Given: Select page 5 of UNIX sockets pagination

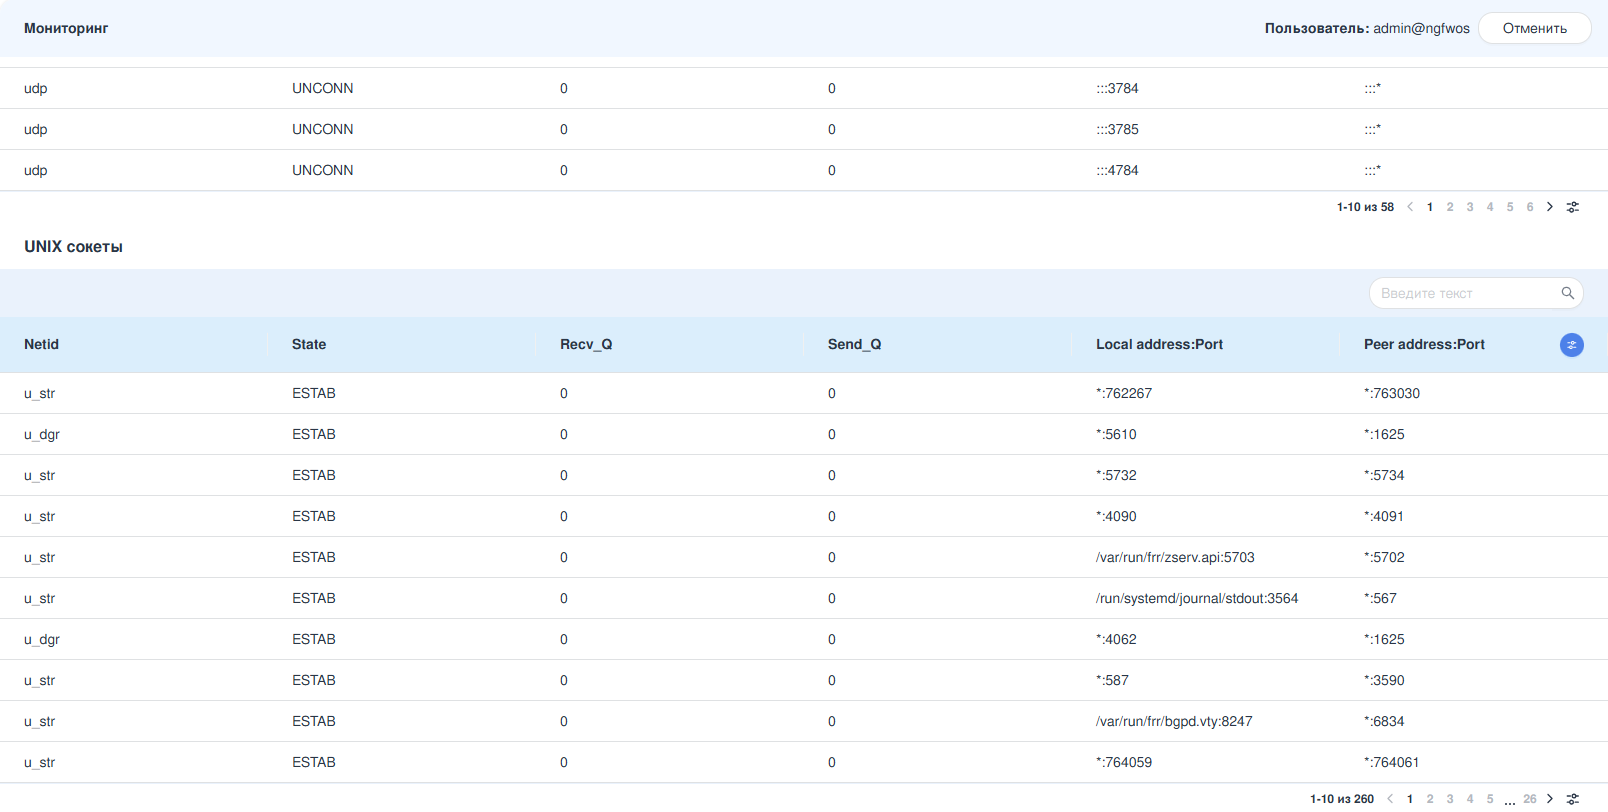Looking at the screenshot, I should point(1490,799).
